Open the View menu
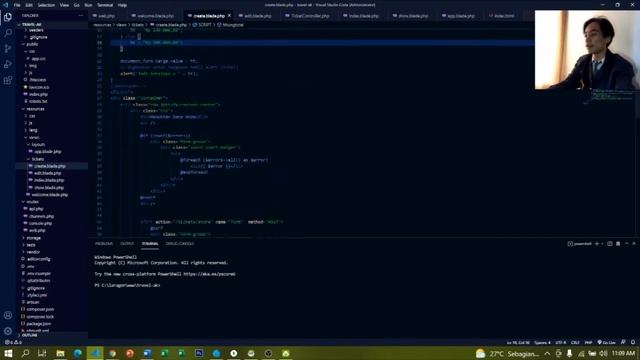This screenshot has width=640, height=360. 64,5
